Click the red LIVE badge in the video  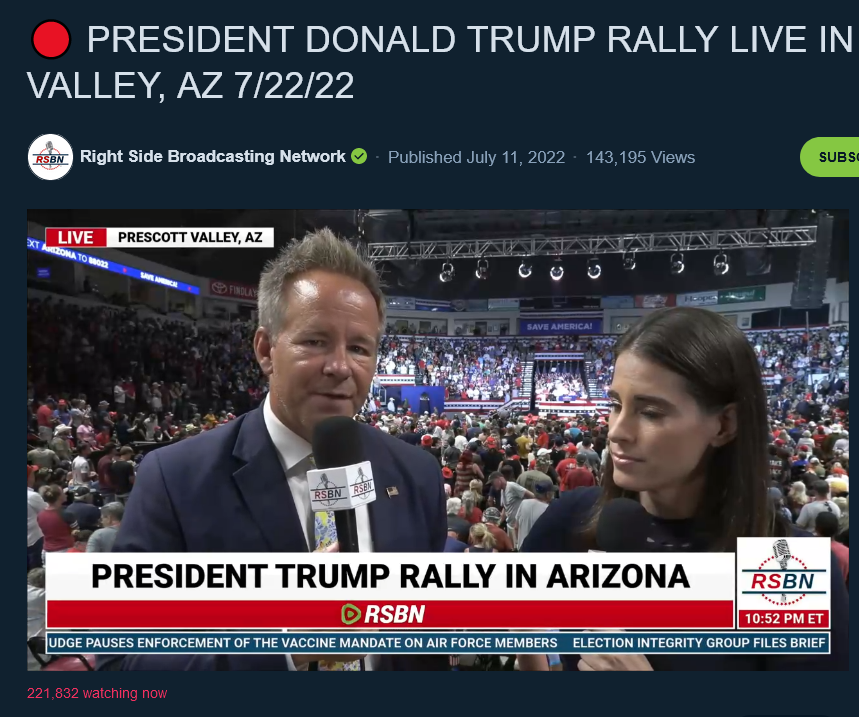click(76, 237)
